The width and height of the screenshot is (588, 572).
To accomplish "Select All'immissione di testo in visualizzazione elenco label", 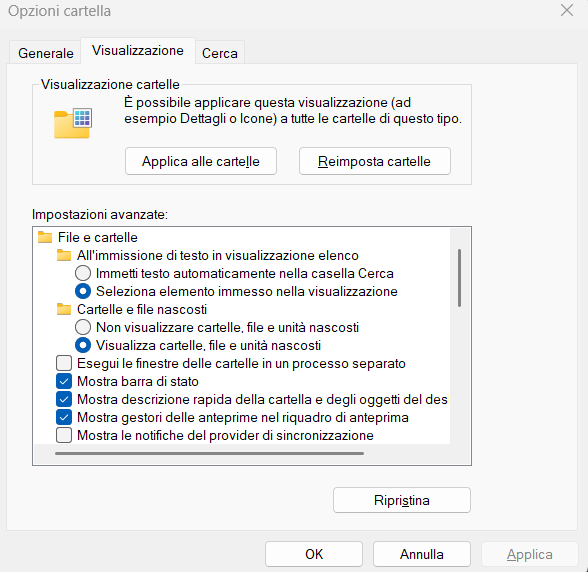I will pyautogui.click(x=218, y=255).
